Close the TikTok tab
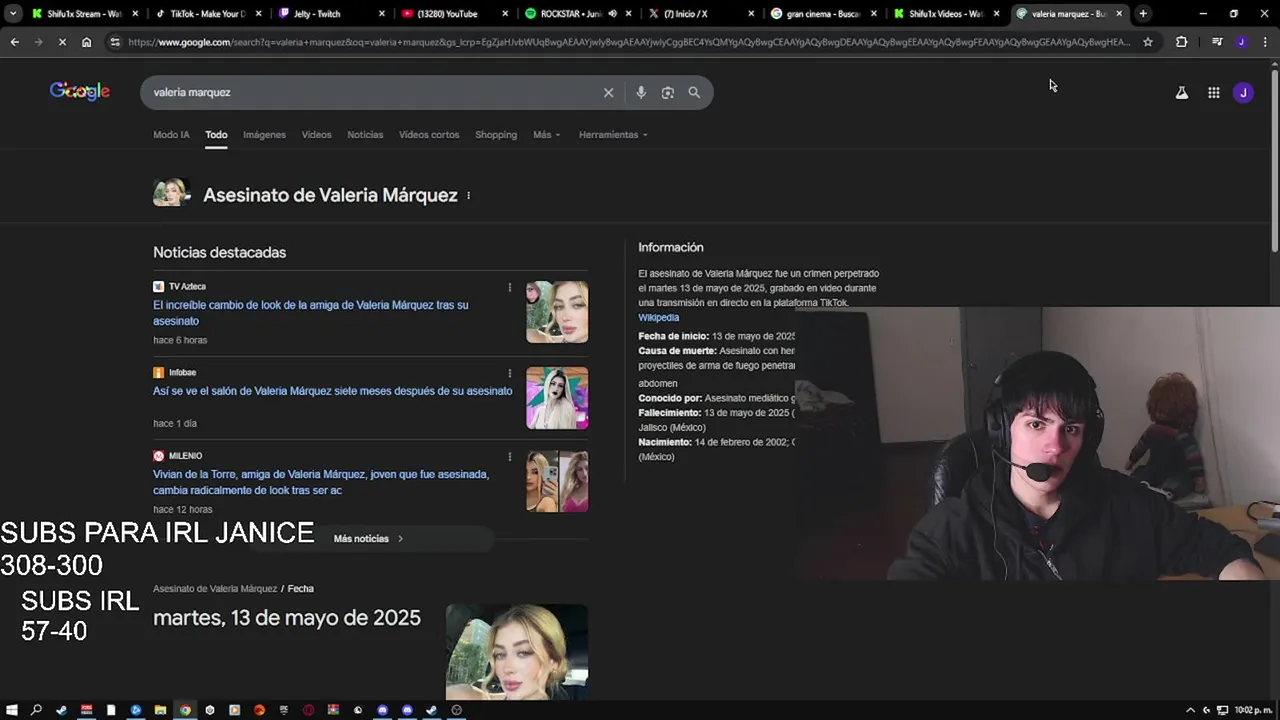This screenshot has width=1280, height=720. coord(259,14)
